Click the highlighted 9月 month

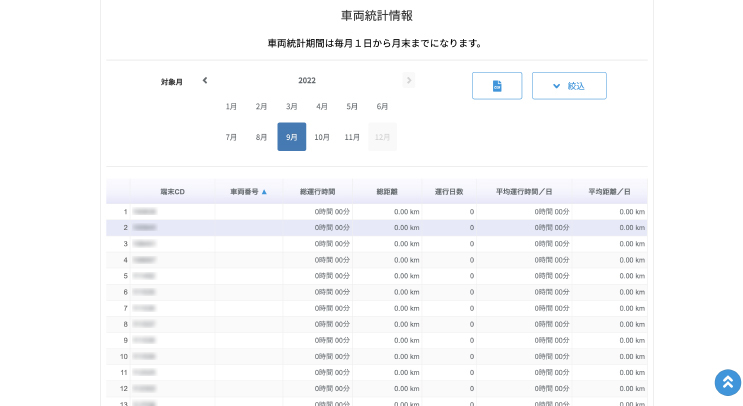tap(291, 137)
